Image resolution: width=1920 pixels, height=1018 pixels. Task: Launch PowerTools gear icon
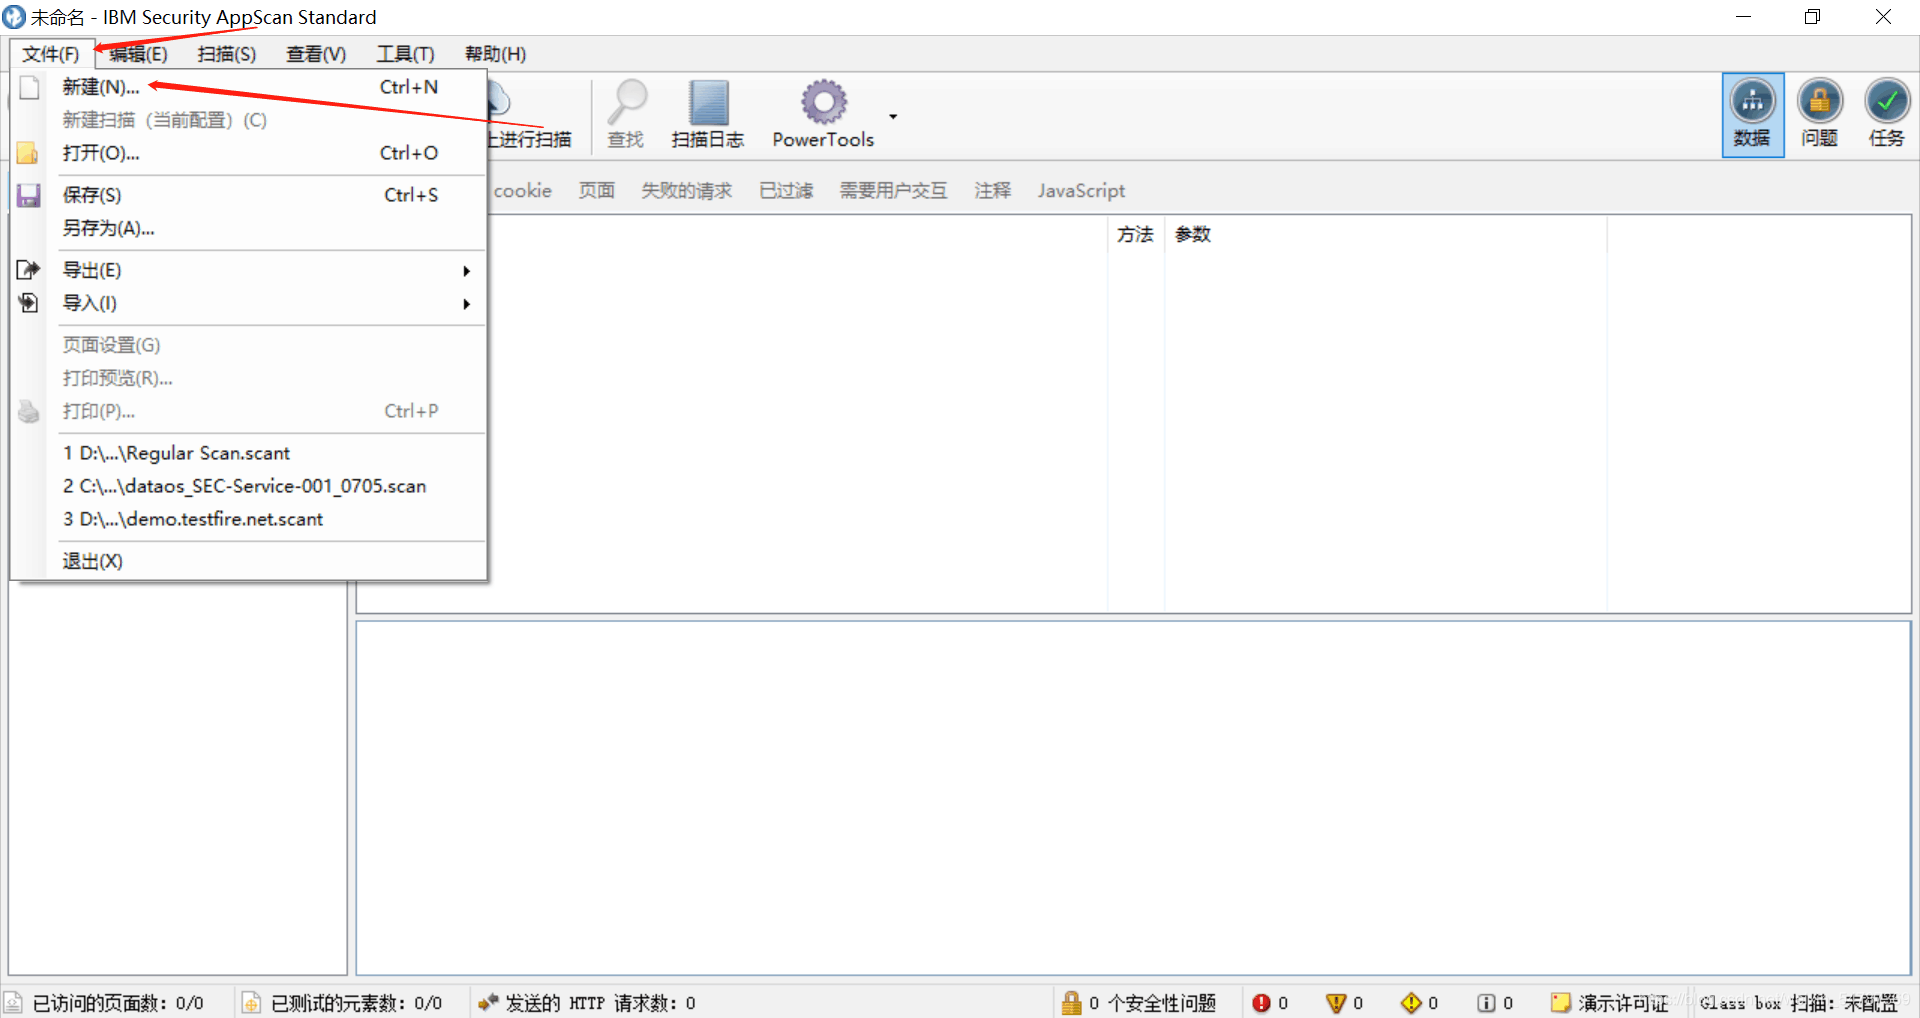[x=823, y=102]
